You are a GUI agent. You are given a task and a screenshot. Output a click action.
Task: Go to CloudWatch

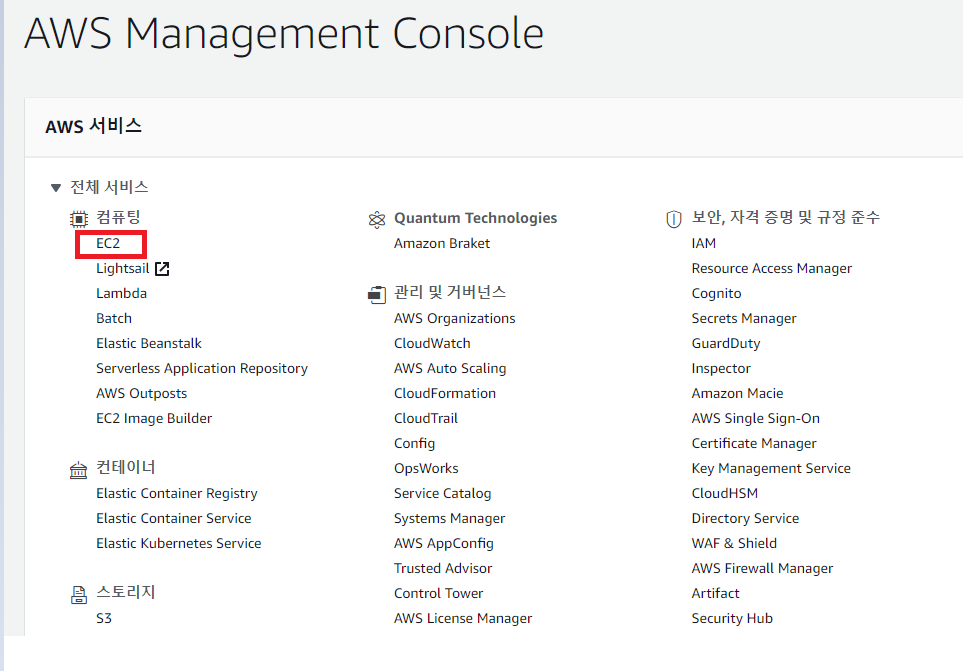click(432, 344)
